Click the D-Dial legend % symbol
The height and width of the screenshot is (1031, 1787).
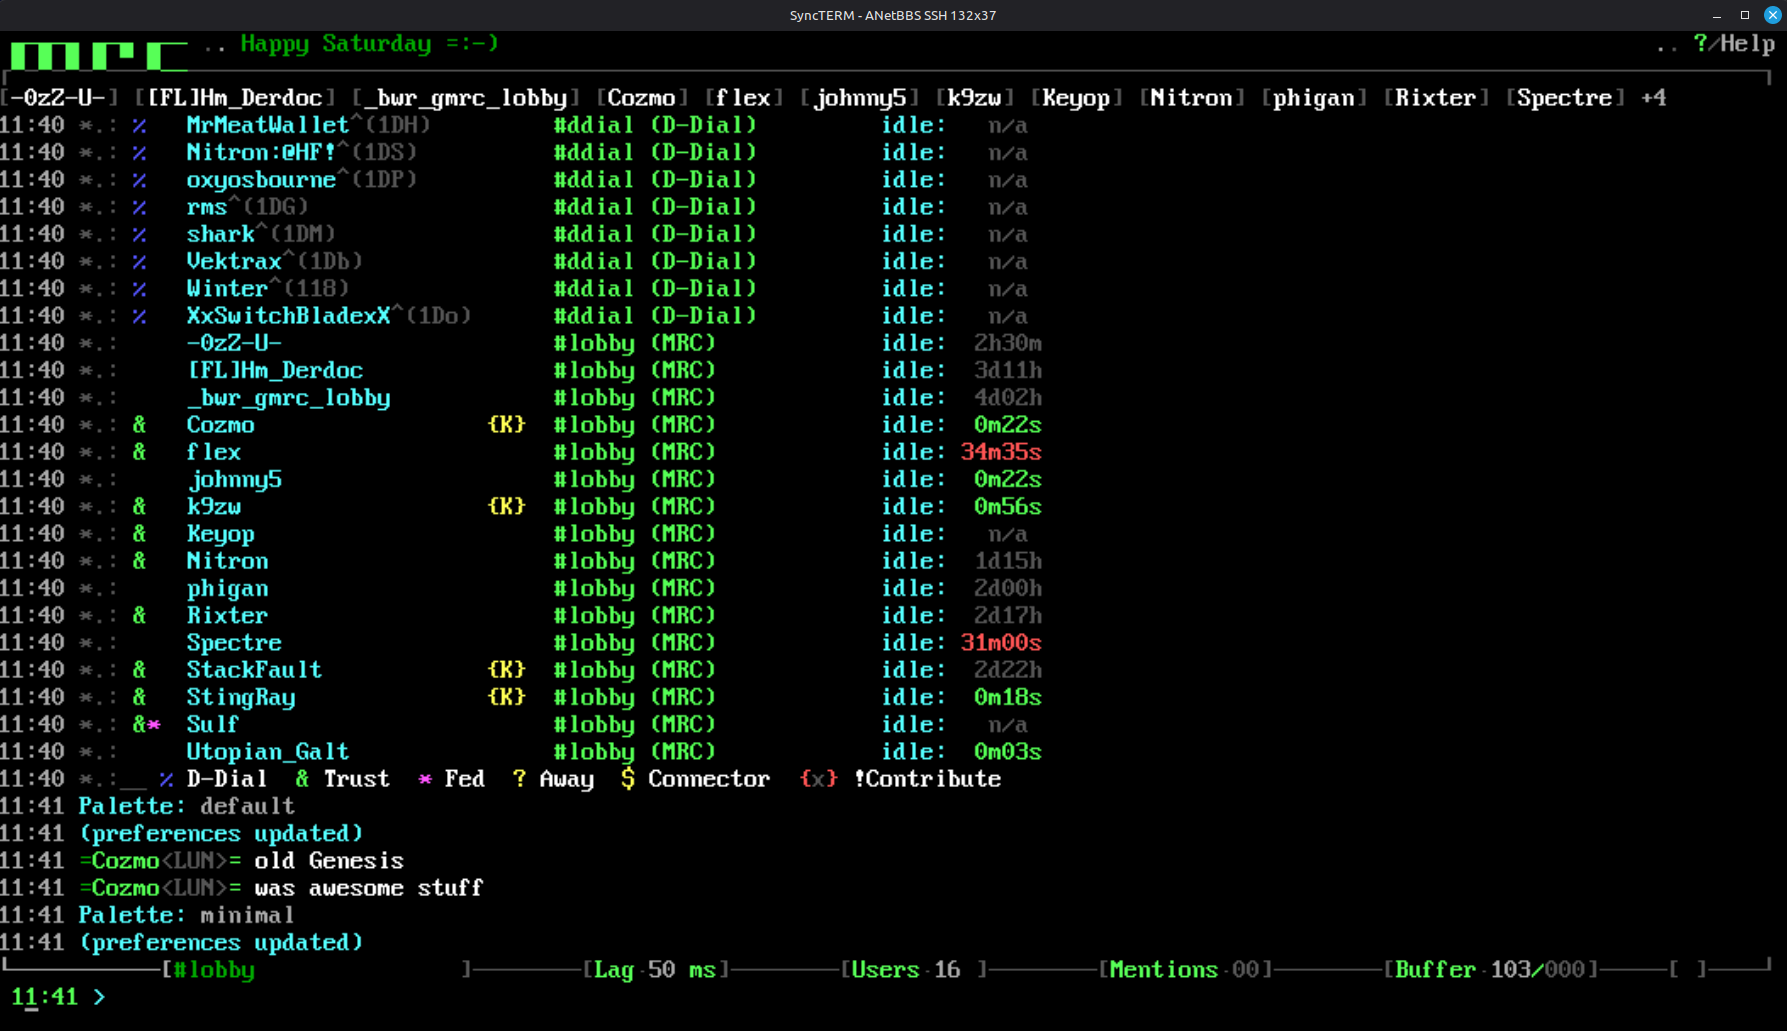[x=167, y=779]
